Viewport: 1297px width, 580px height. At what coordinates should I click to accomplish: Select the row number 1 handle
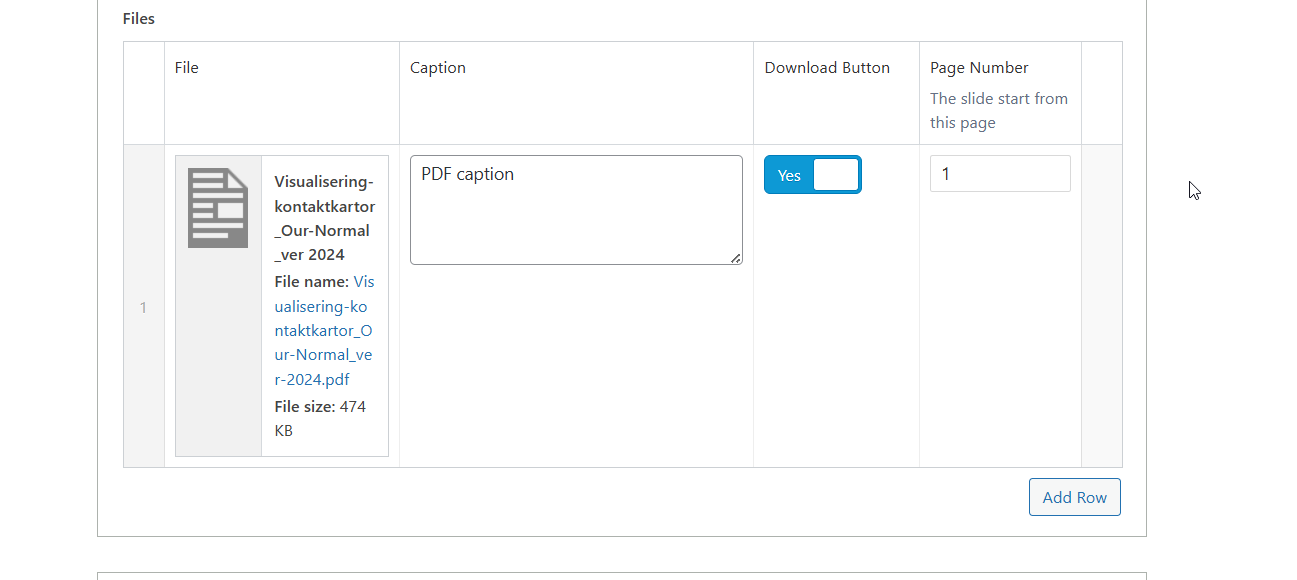(x=143, y=307)
